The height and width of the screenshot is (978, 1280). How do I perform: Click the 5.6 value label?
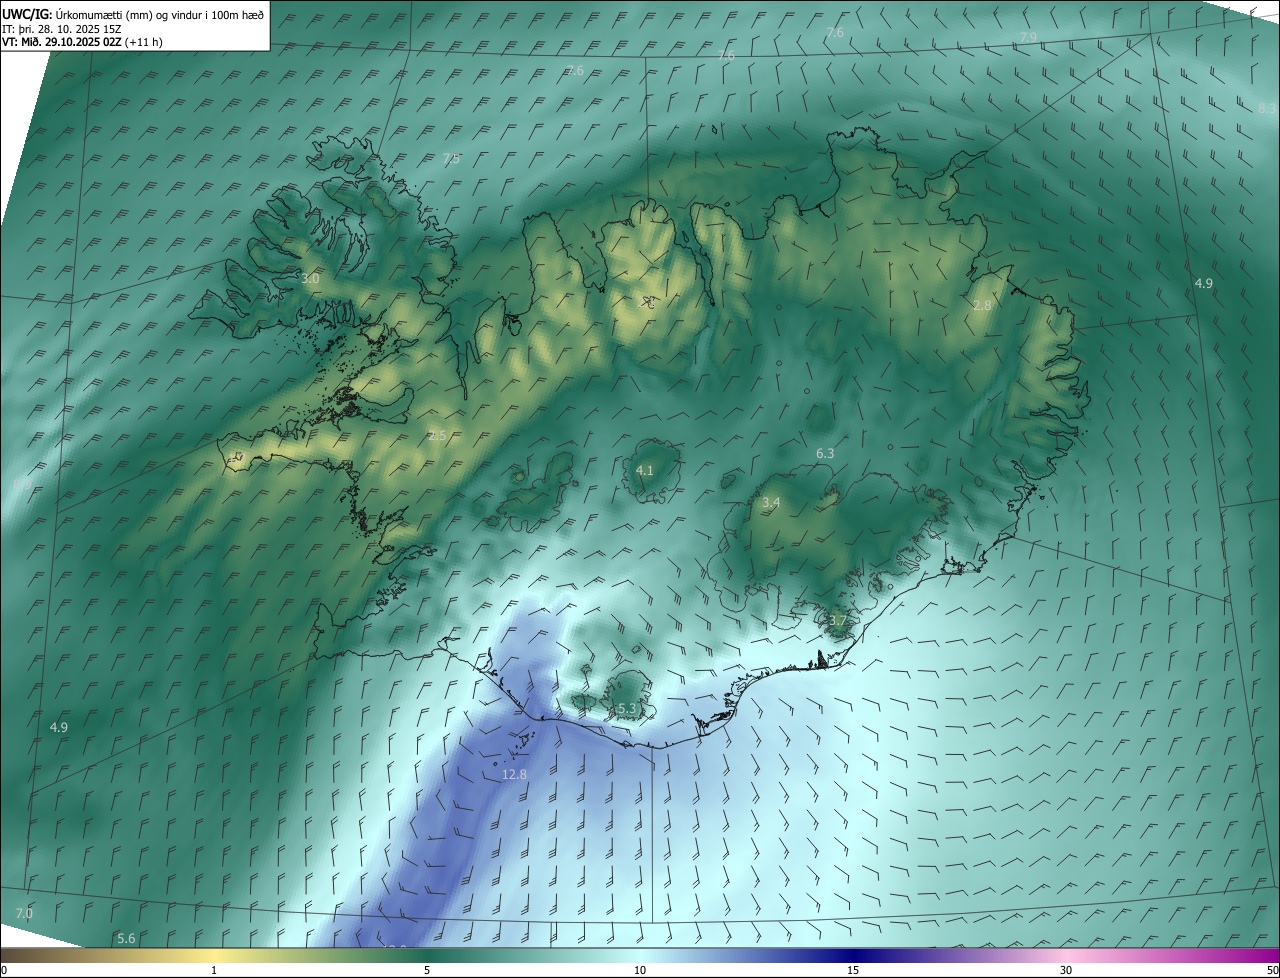coord(126,938)
